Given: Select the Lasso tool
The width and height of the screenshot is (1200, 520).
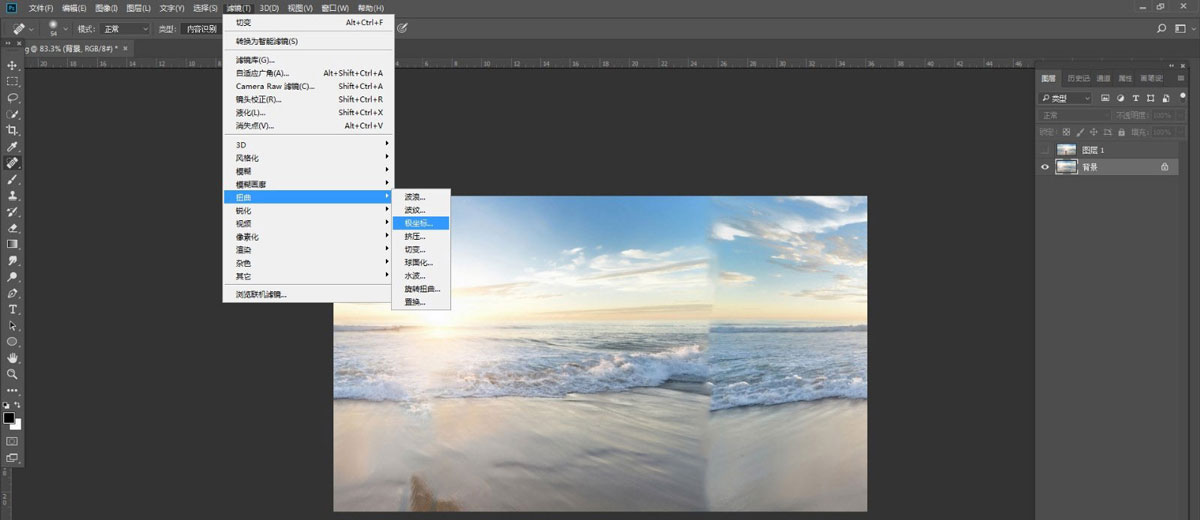Looking at the screenshot, I should tap(12, 98).
